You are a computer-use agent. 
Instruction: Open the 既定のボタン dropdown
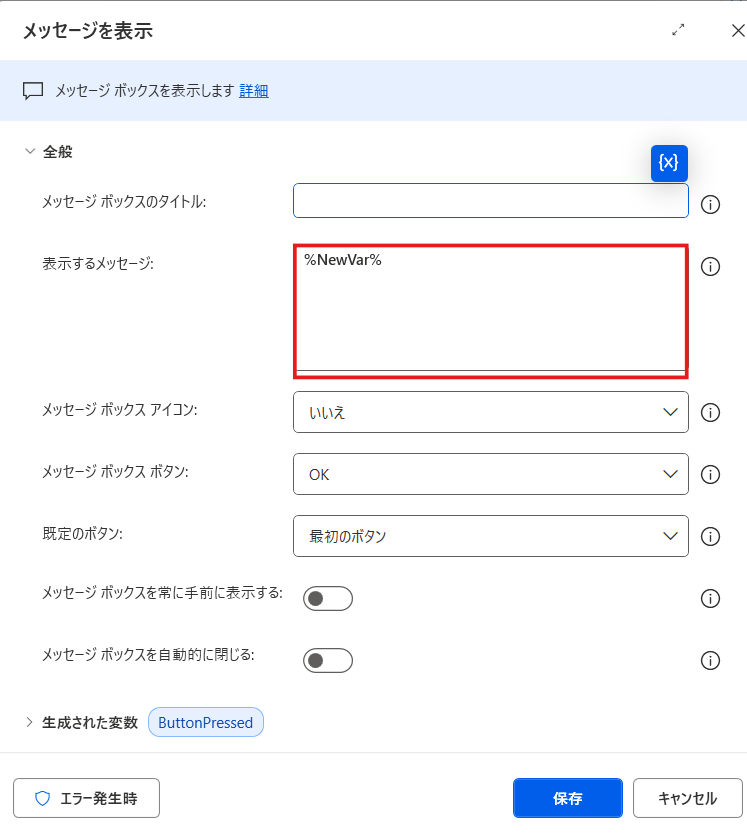pyautogui.click(x=490, y=536)
